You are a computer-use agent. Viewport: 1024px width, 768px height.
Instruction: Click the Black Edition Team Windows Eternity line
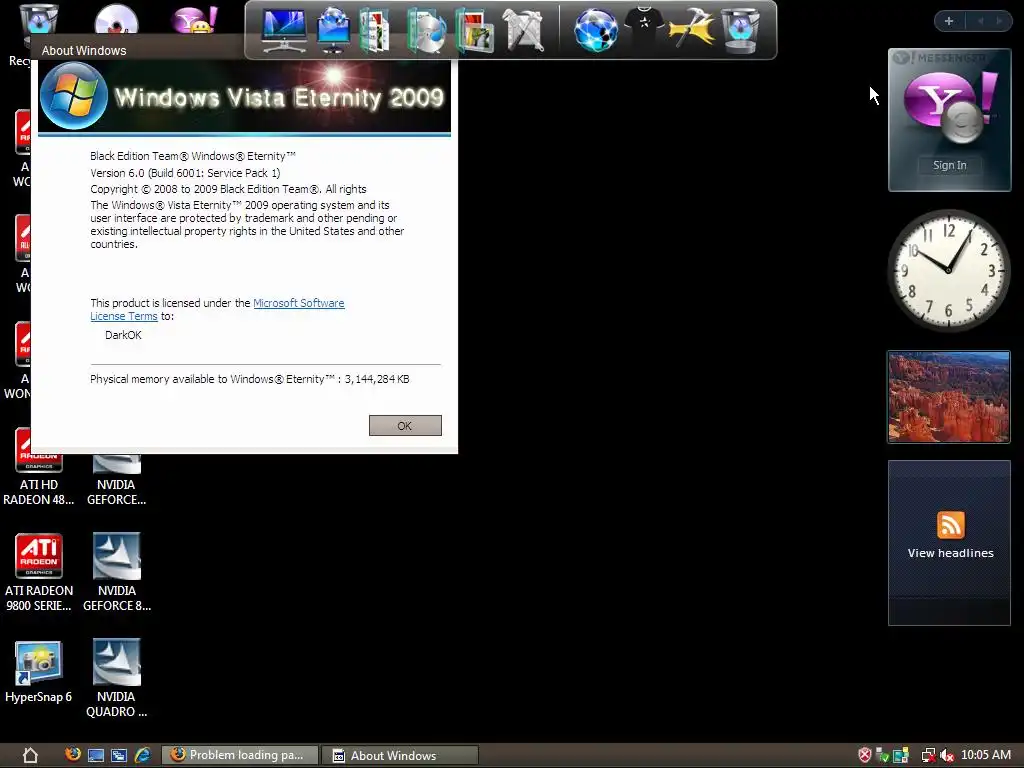[x=193, y=156]
